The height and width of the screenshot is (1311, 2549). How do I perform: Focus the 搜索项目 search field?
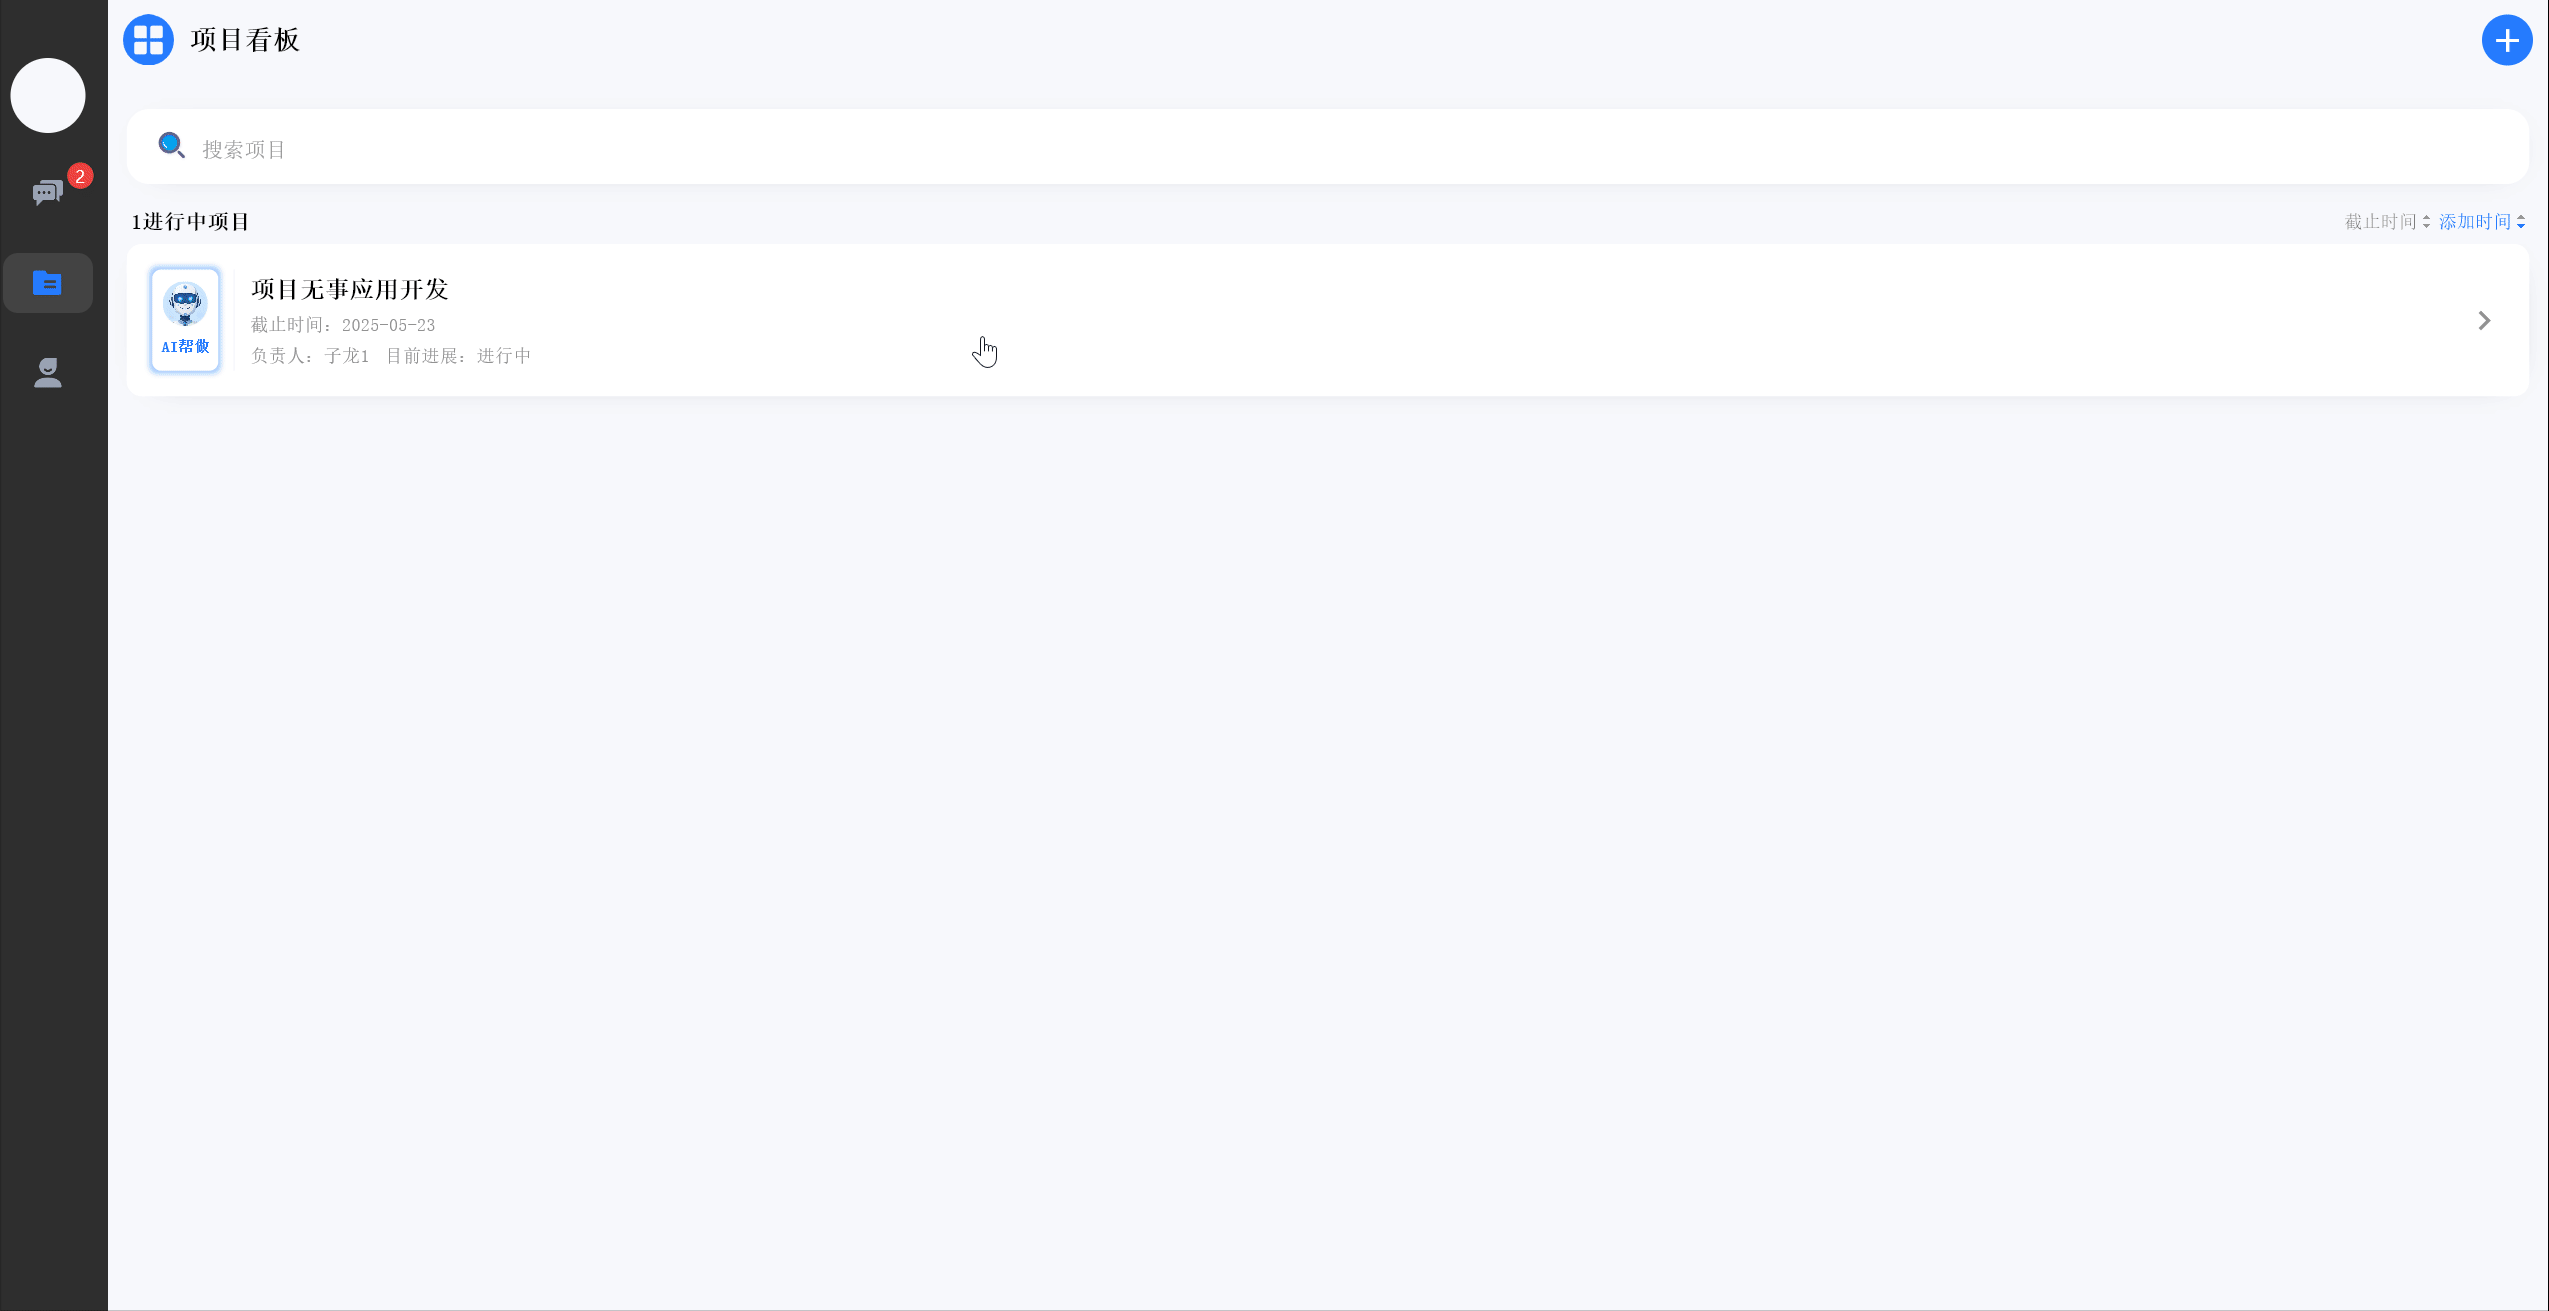coord(1328,147)
